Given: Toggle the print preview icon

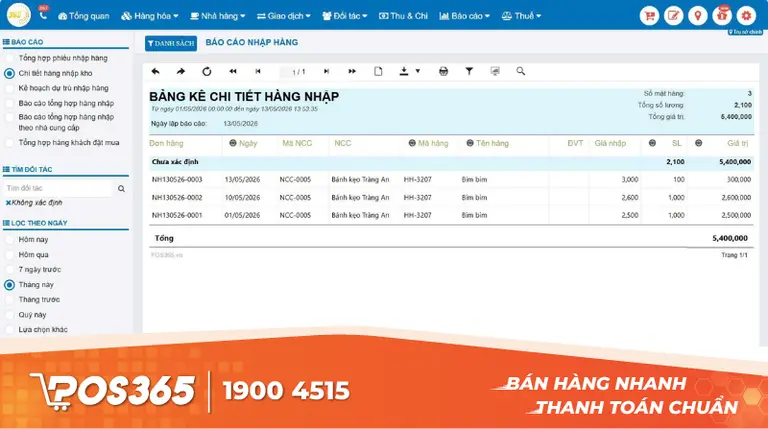Looking at the screenshot, I should pyautogui.click(x=495, y=72).
